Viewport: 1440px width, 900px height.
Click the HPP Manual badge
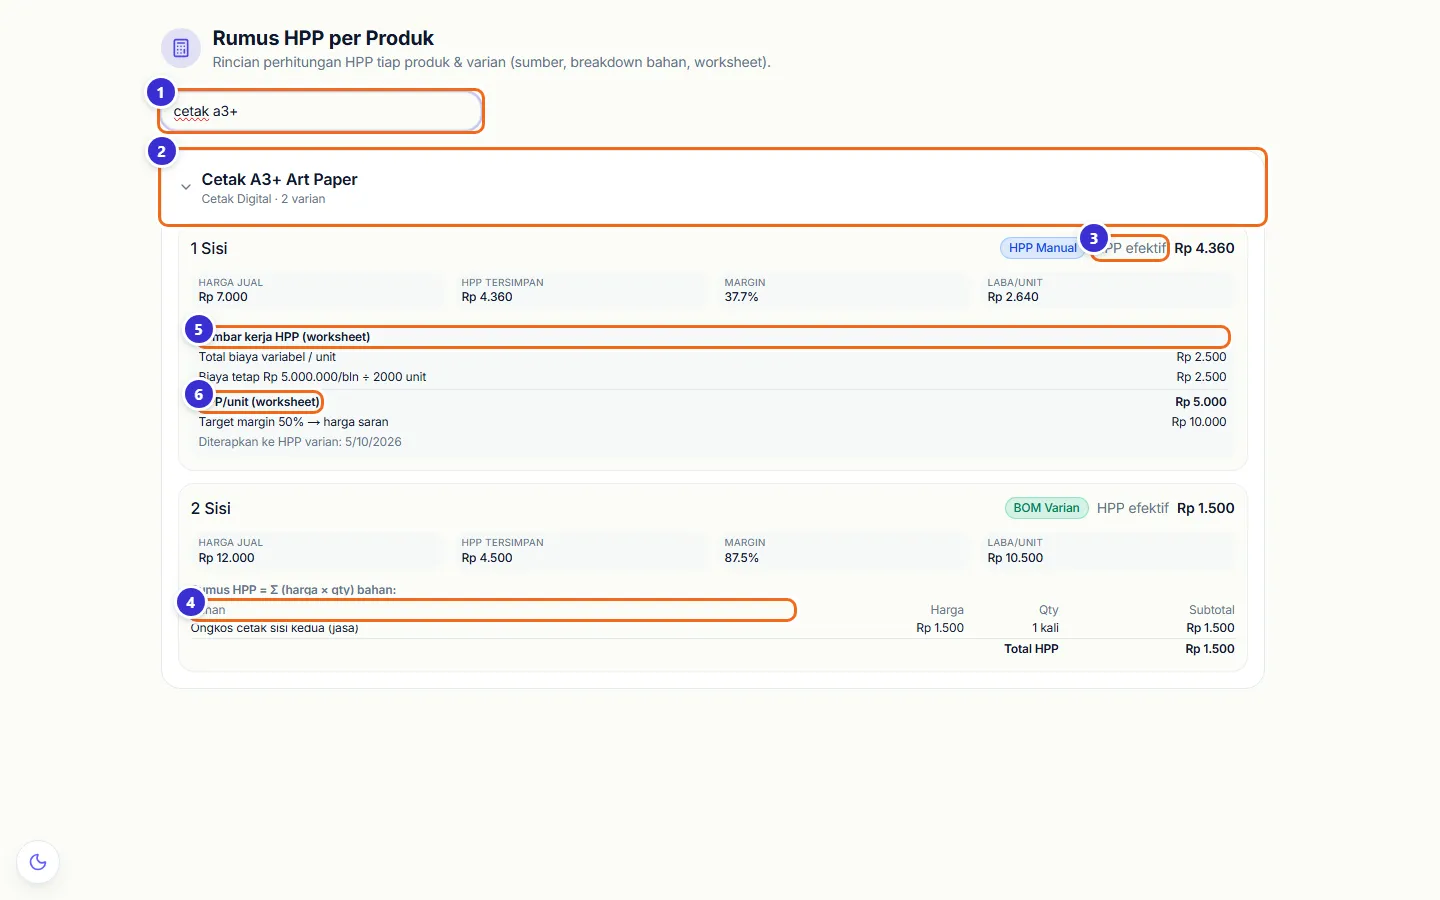(1042, 248)
